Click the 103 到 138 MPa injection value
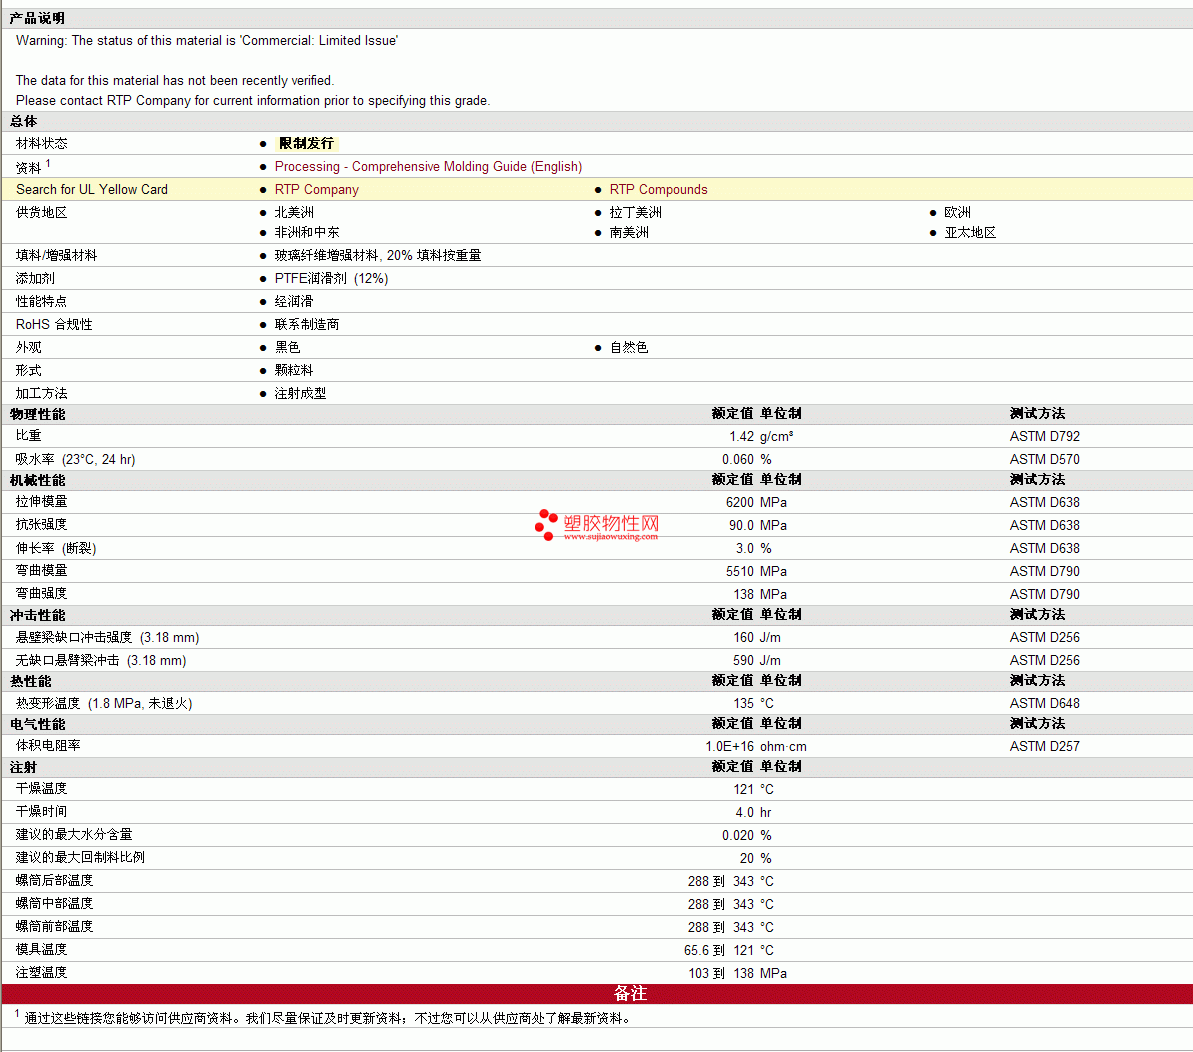This screenshot has width=1193, height=1052. (x=737, y=973)
